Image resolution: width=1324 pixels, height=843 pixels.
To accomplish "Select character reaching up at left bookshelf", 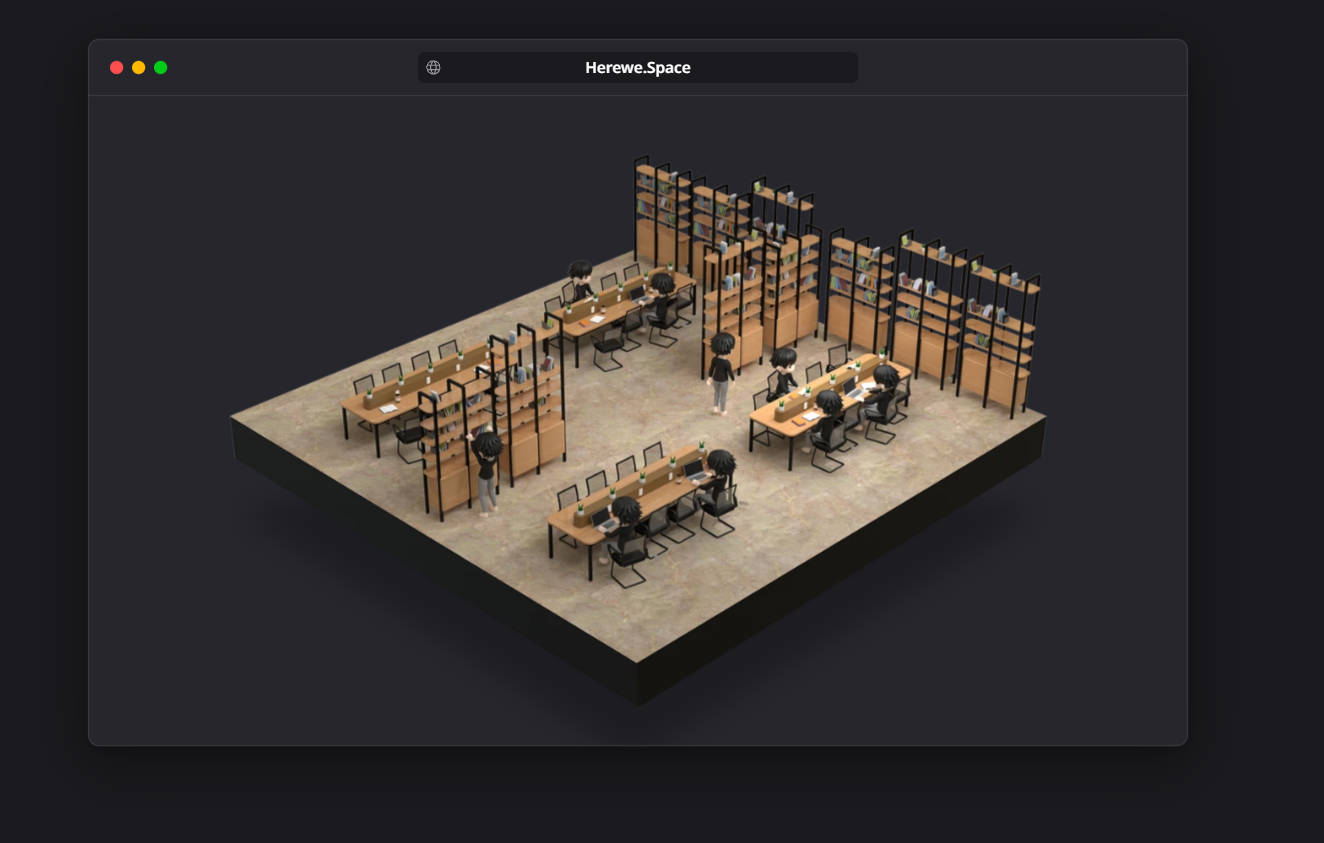I will (486, 470).
